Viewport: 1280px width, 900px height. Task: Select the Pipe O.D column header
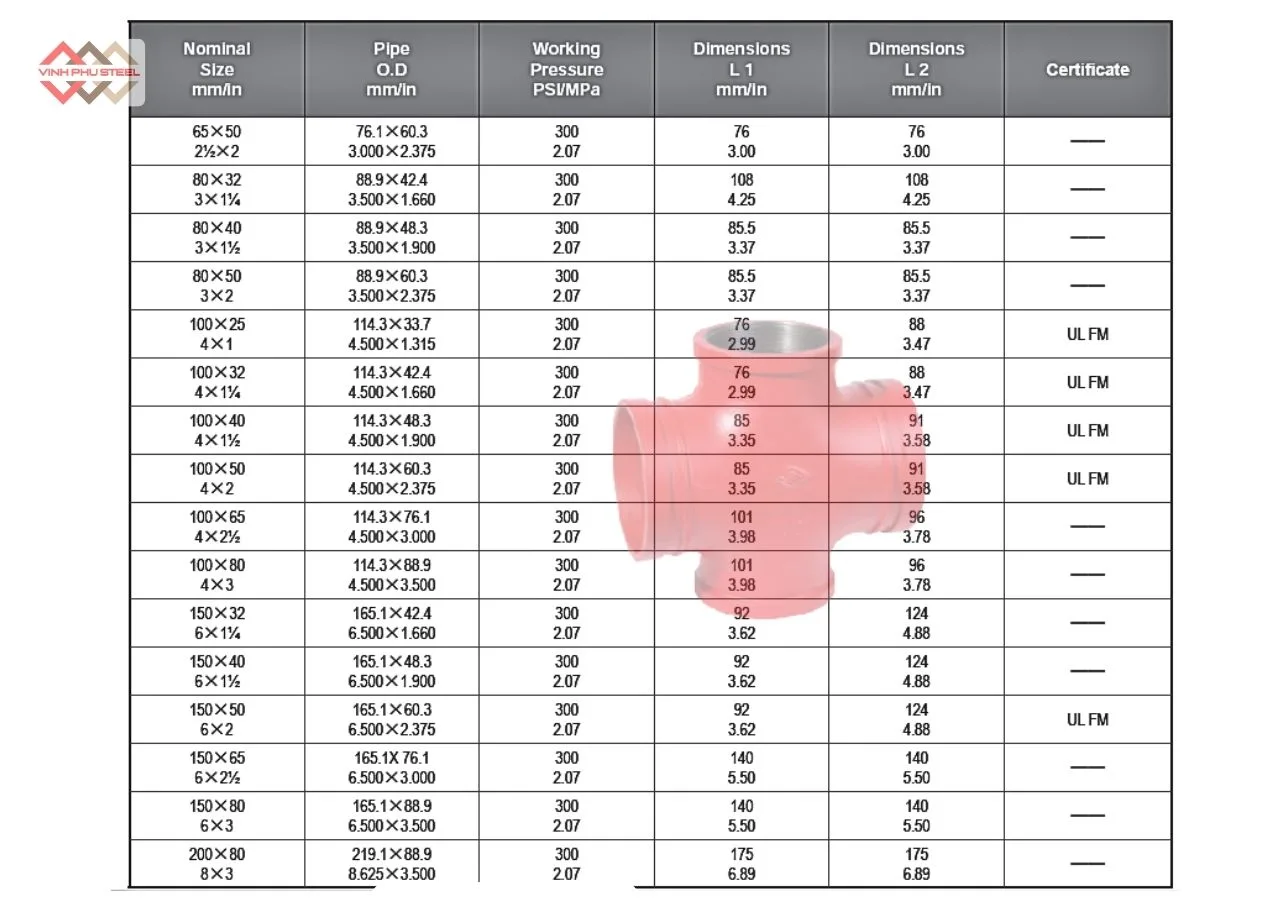(391, 69)
